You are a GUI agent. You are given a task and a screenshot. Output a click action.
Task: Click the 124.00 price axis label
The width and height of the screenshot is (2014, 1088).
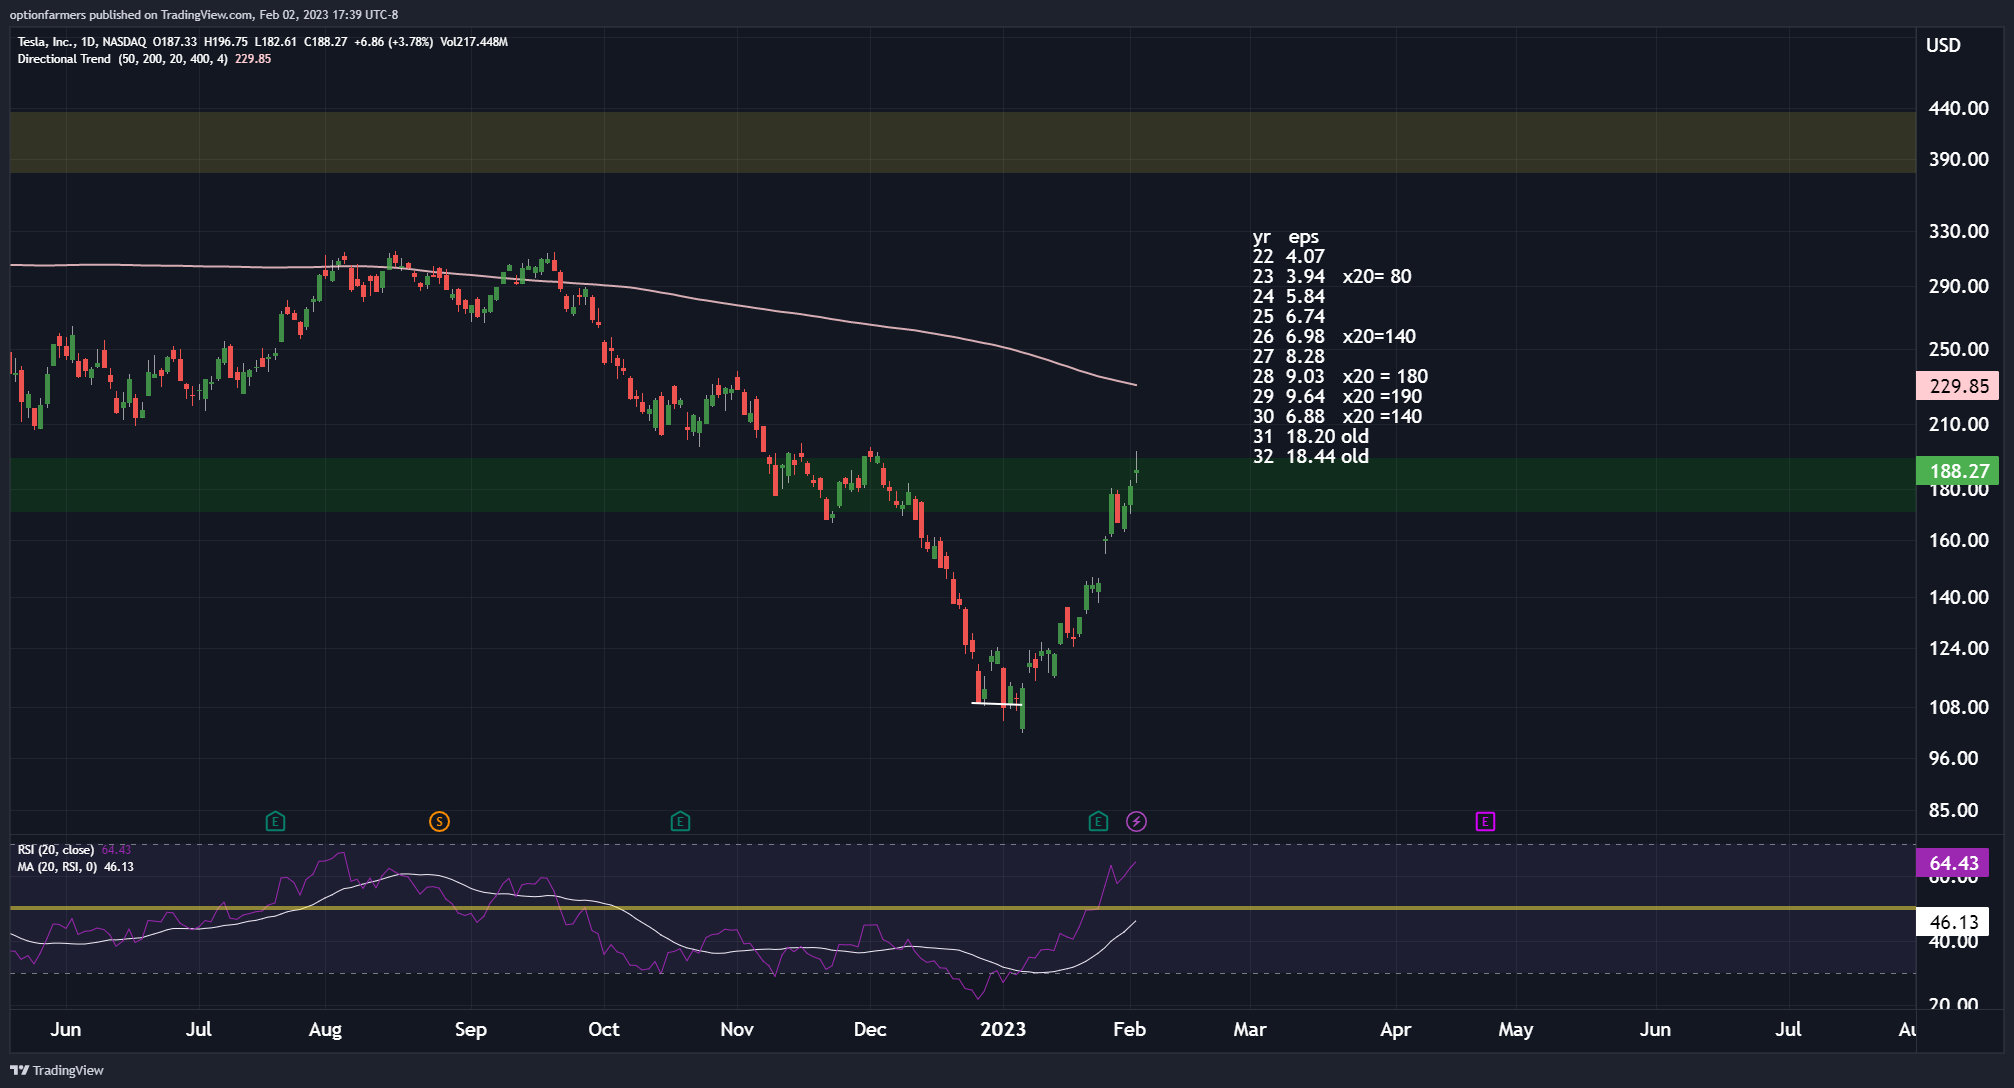pyautogui.click(x=1958, y=648)
